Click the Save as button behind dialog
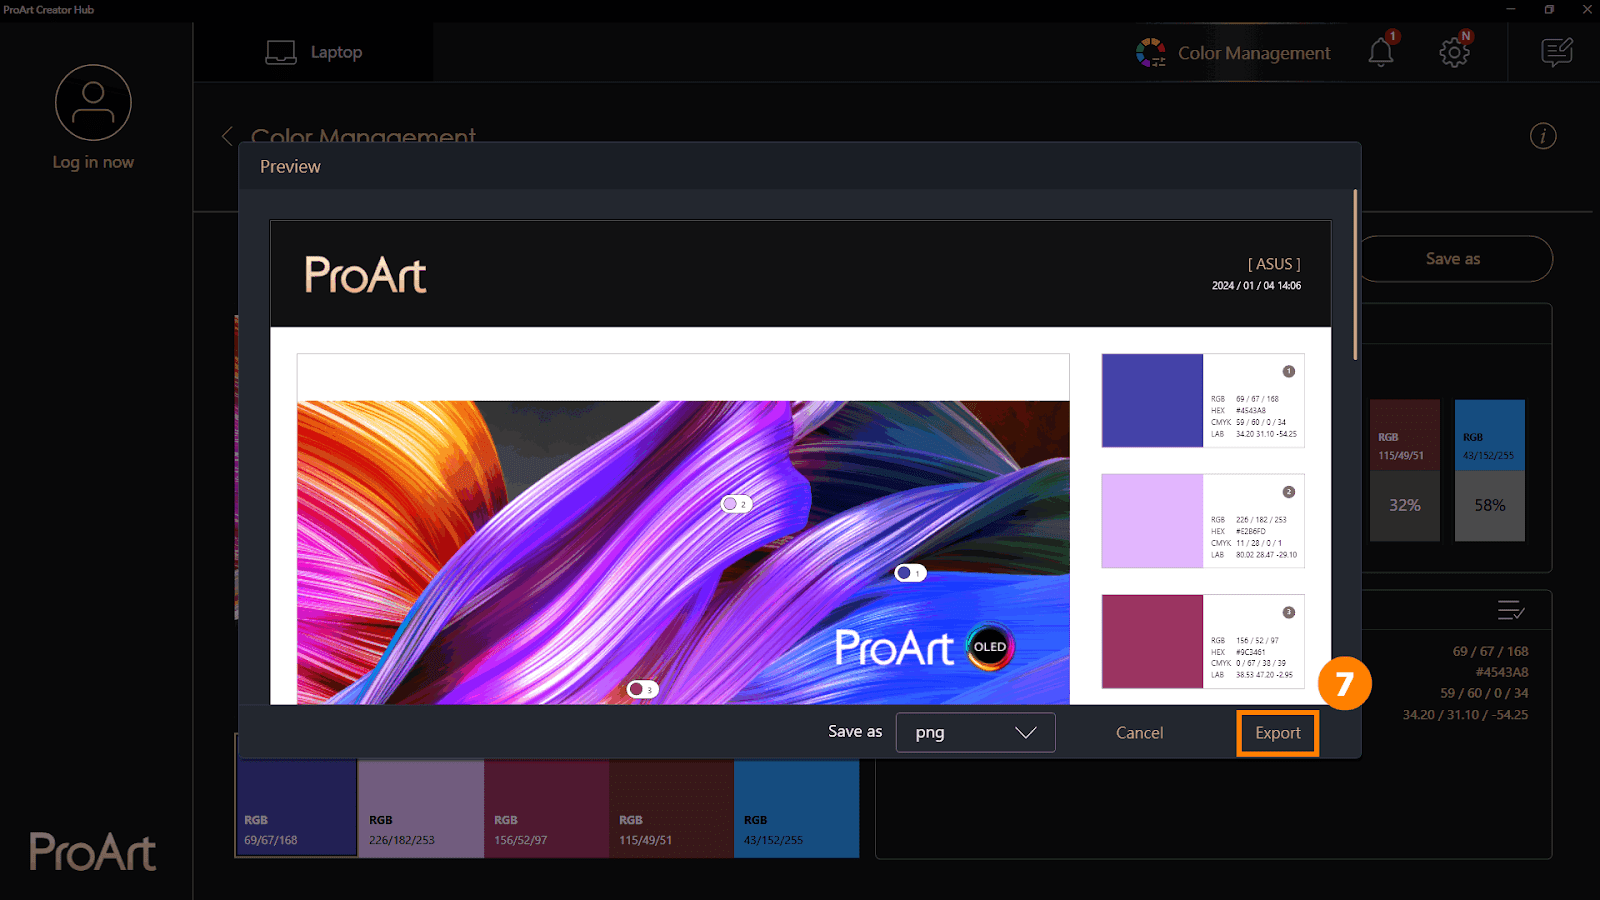 tap(1456, 259)
